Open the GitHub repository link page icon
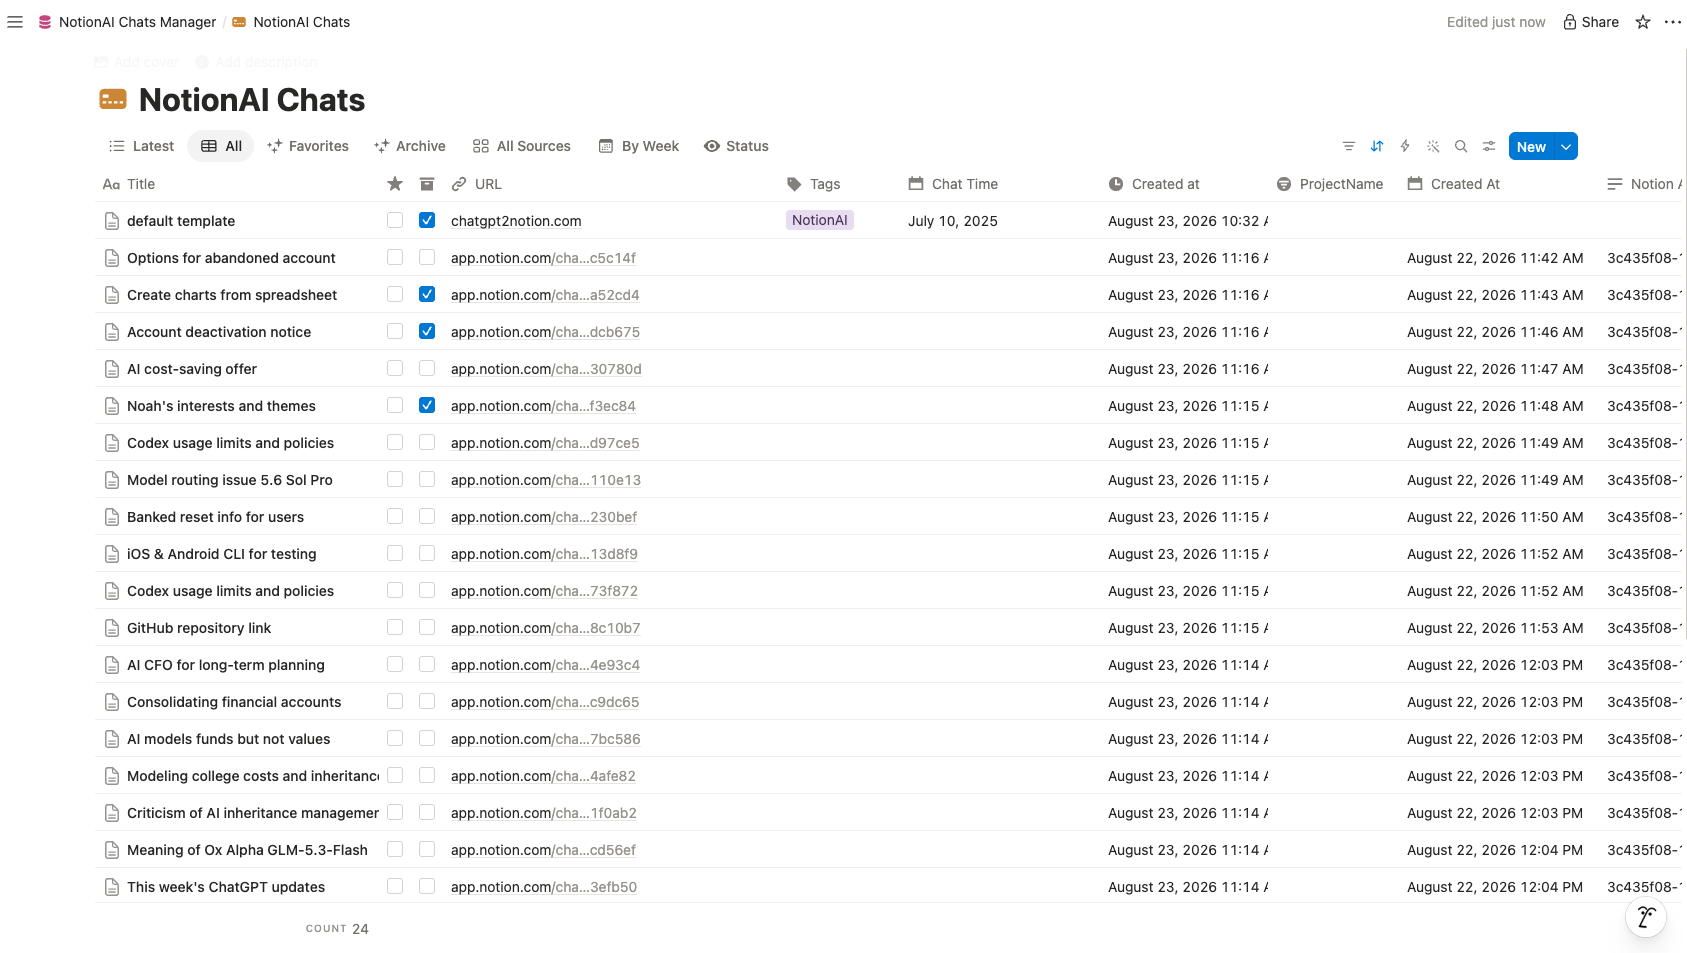The image size is (1687, 953). (112, 628)
